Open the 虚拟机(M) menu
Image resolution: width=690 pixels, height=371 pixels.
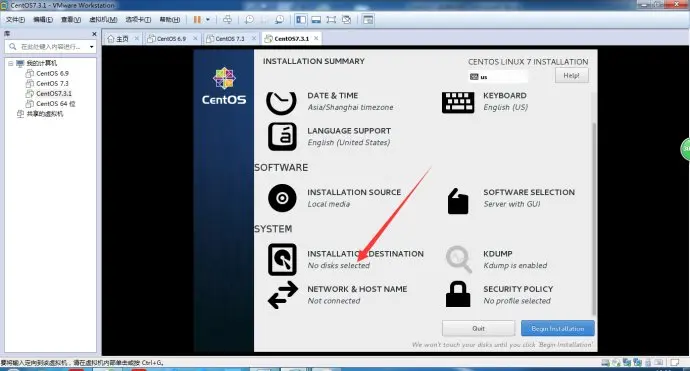click(x=103, y=19)
